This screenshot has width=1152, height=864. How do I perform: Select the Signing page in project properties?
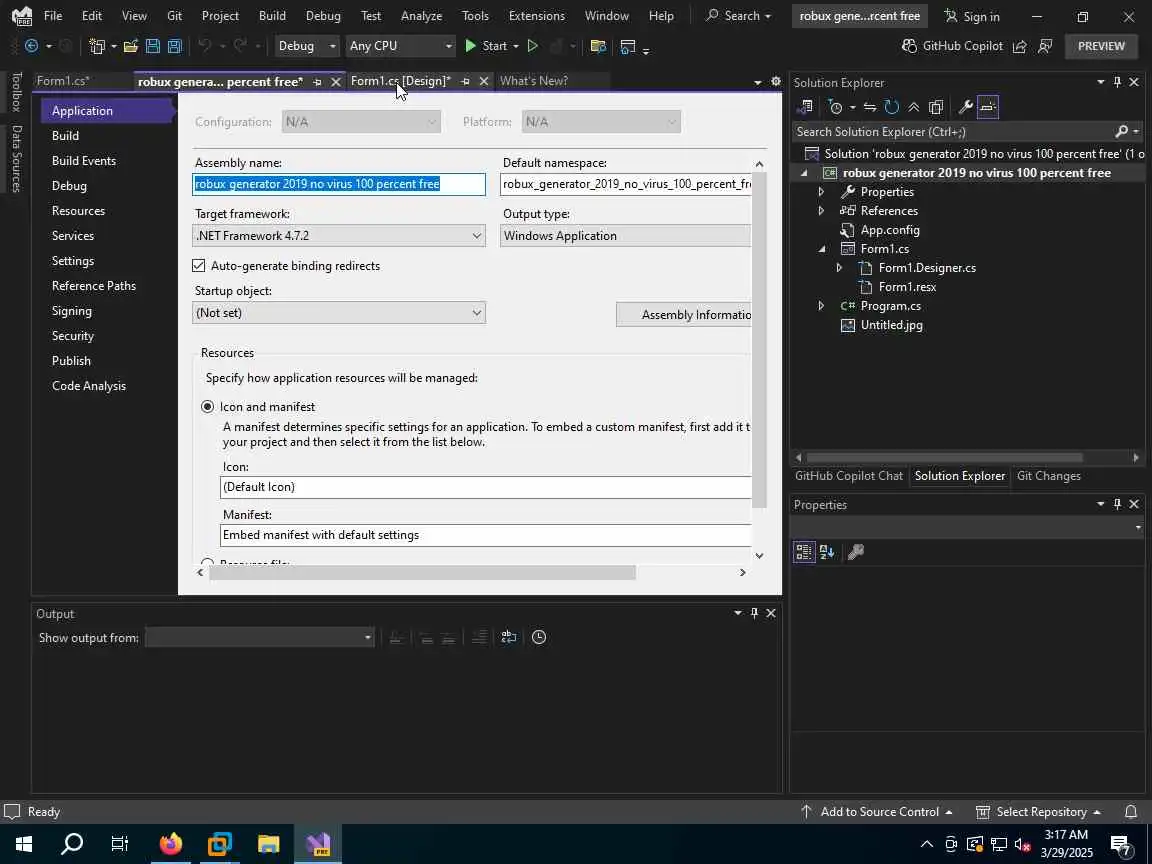(72, 311)
